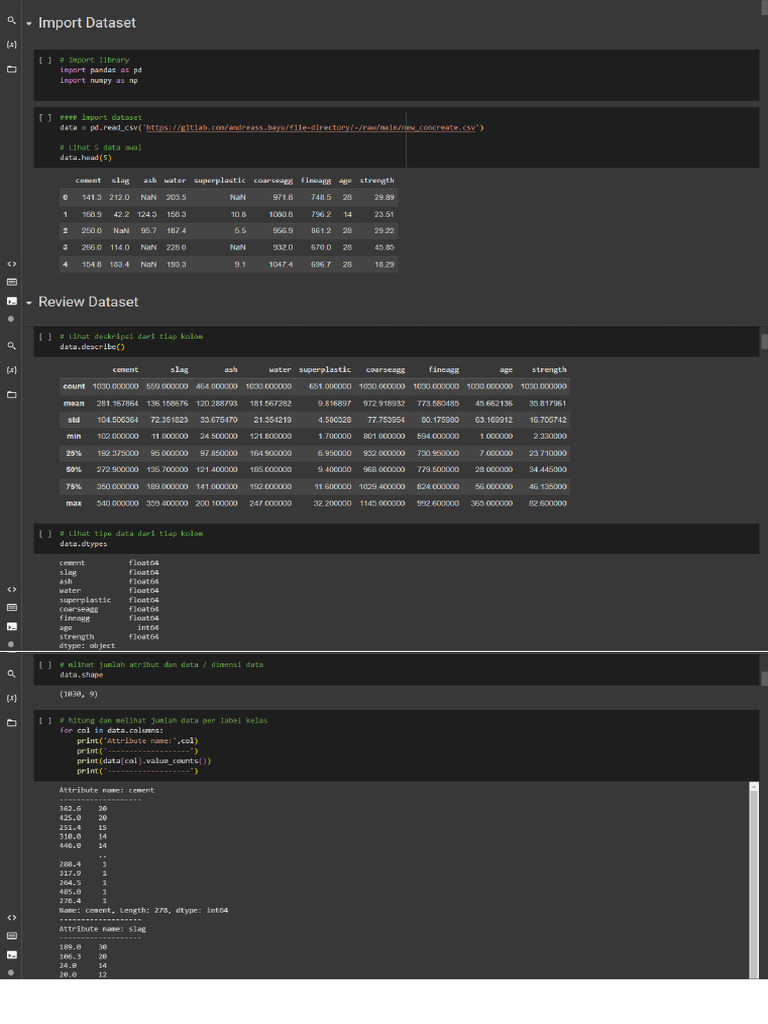Run the value_counts for-loop cell
Viewport: 768px width, 1024px height.
pyautogui.click(x=44, y=720)
